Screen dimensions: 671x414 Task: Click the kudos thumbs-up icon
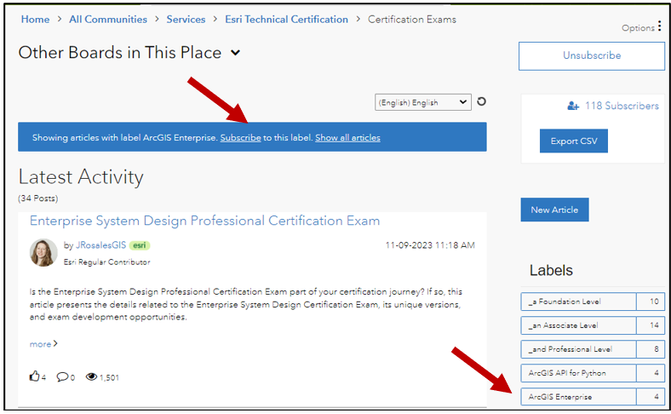[35, 377]
